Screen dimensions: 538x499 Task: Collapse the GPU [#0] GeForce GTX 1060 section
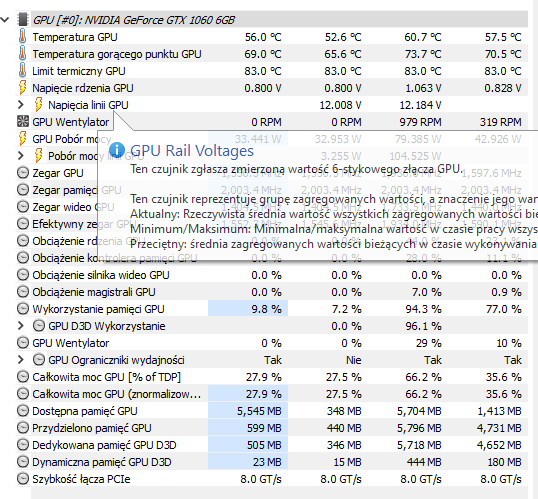[5, 20]
